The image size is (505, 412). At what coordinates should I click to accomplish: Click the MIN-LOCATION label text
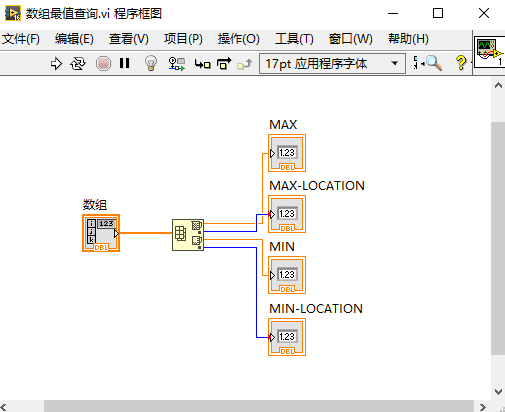[x=316, y=309]
